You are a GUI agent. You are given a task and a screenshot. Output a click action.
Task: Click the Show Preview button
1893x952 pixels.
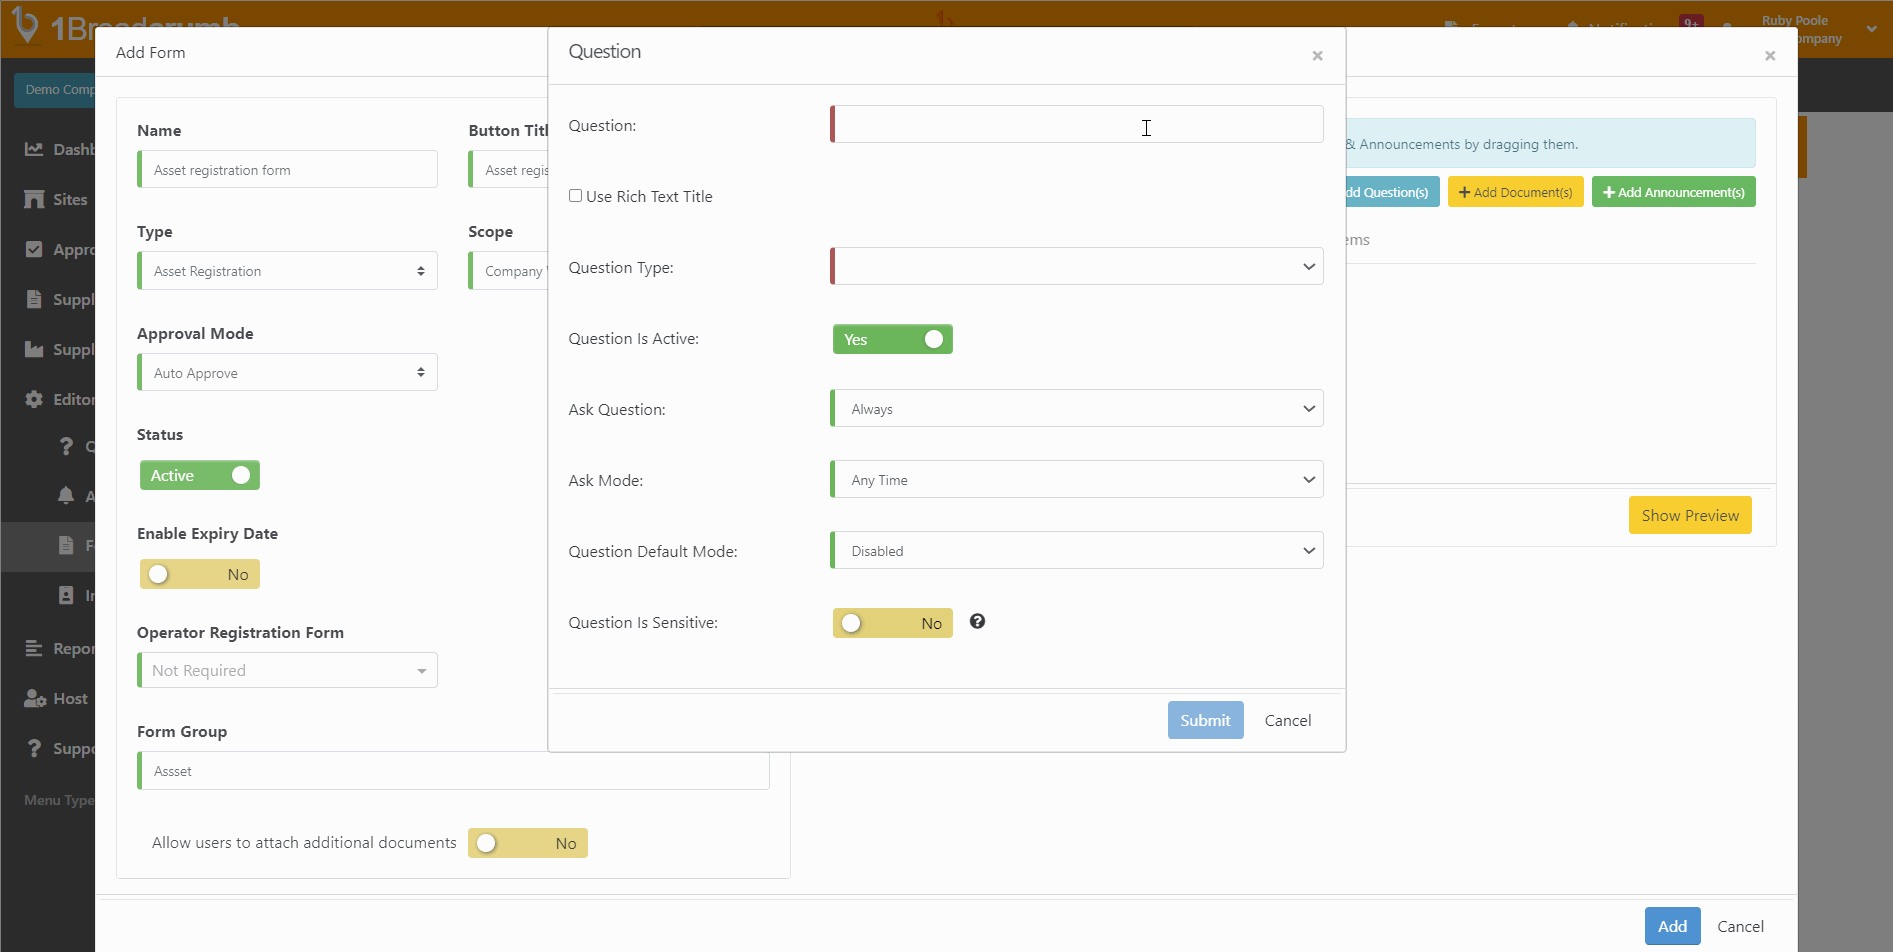[1689, 515]
